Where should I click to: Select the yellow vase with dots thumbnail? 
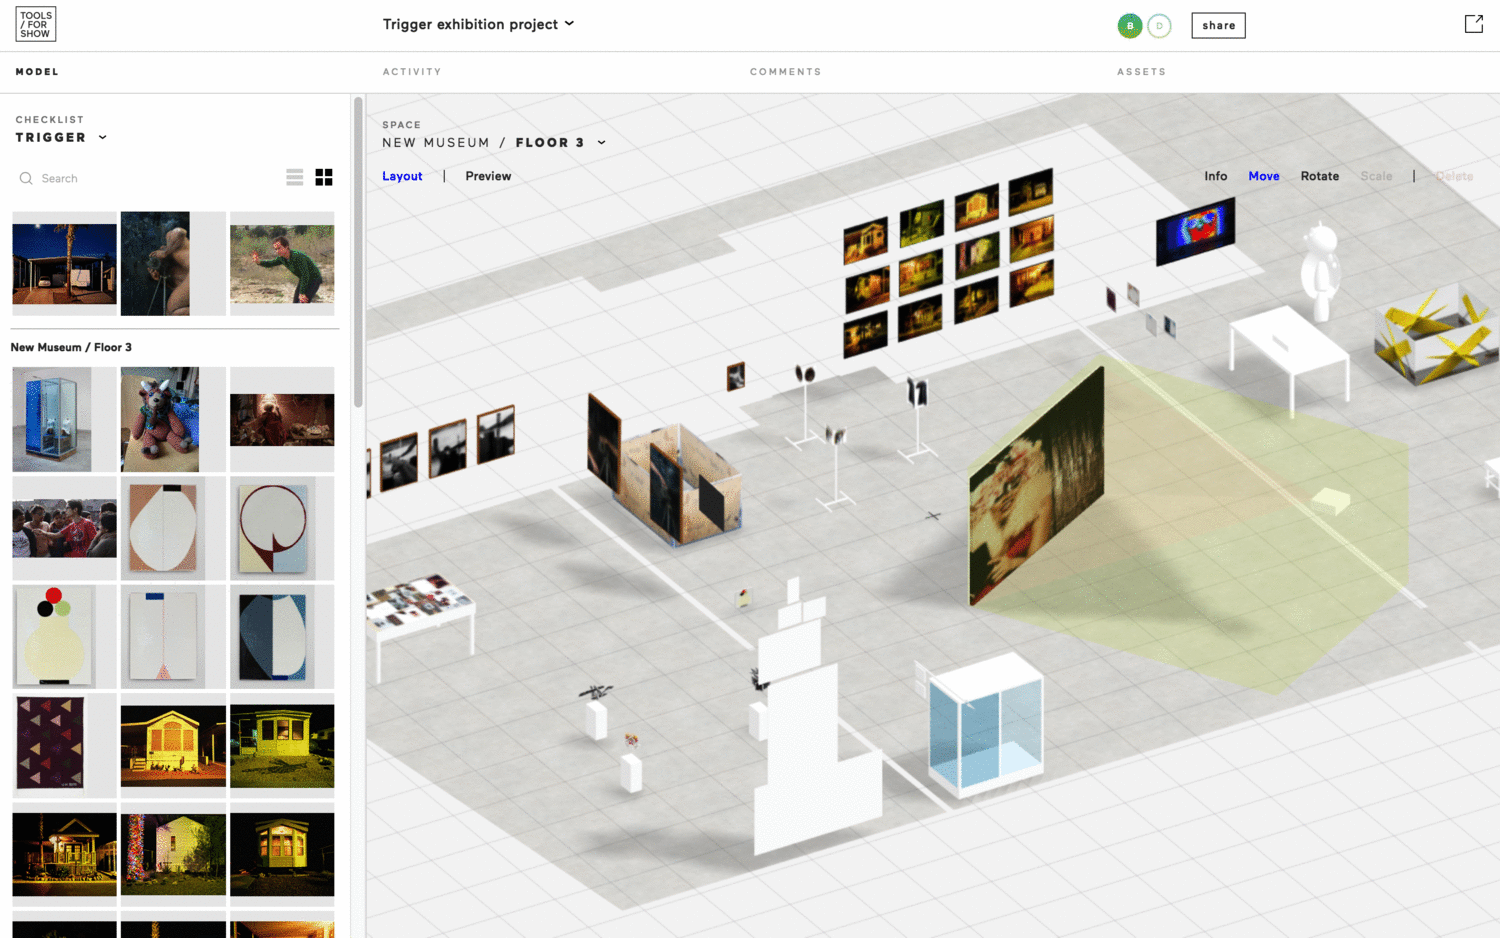point(64,637)
